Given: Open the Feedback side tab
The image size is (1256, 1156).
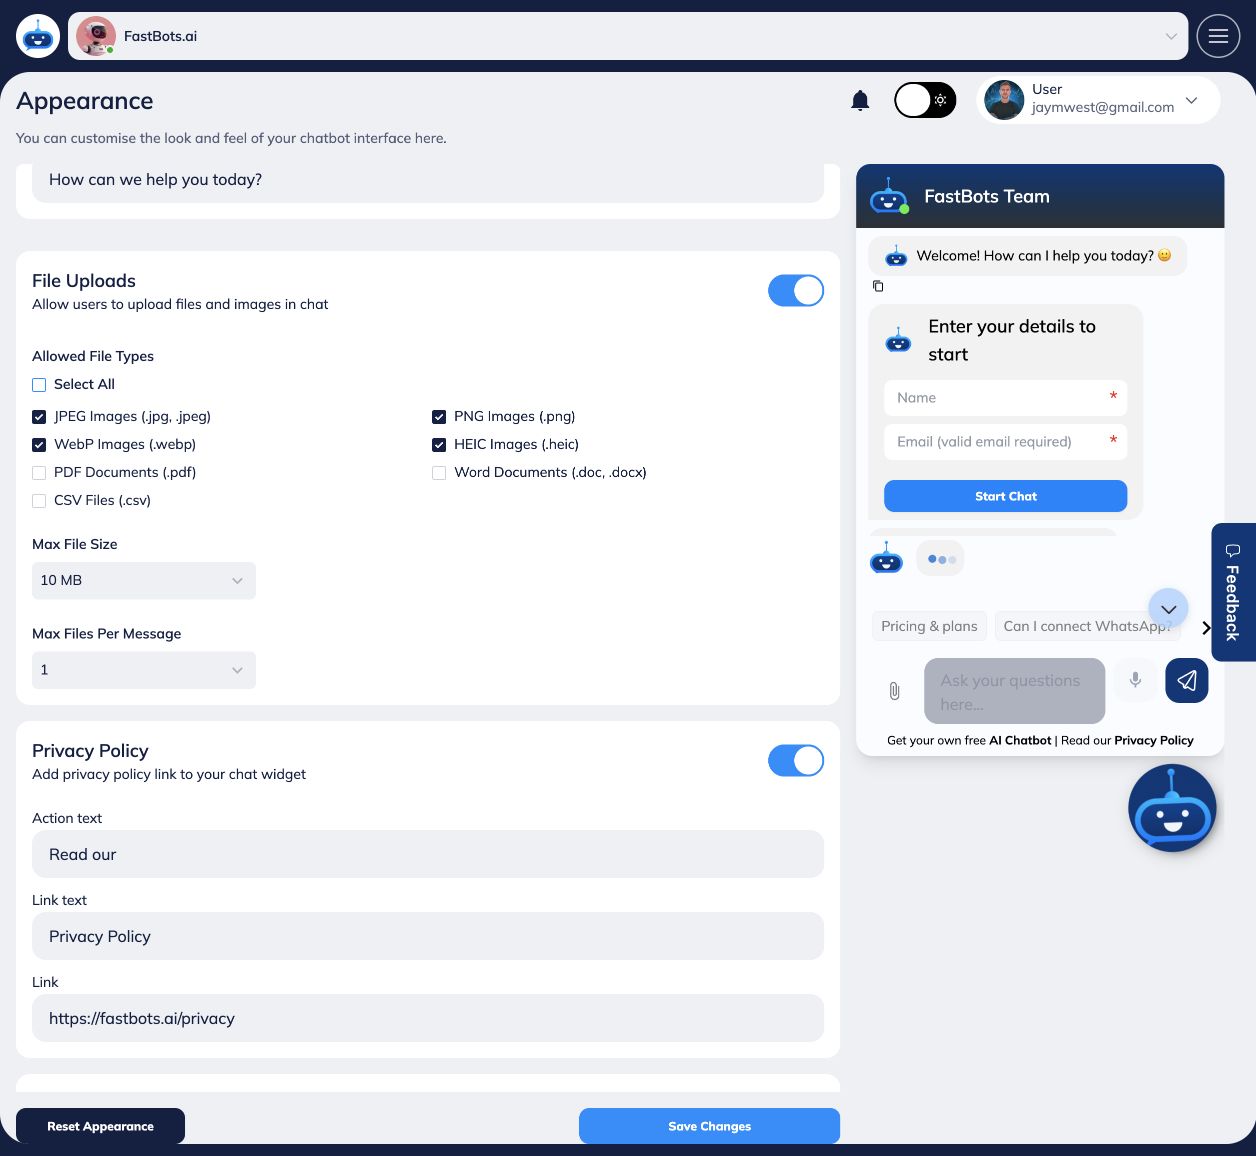Looking at the screenshot, I should [x=1233, y=592].
